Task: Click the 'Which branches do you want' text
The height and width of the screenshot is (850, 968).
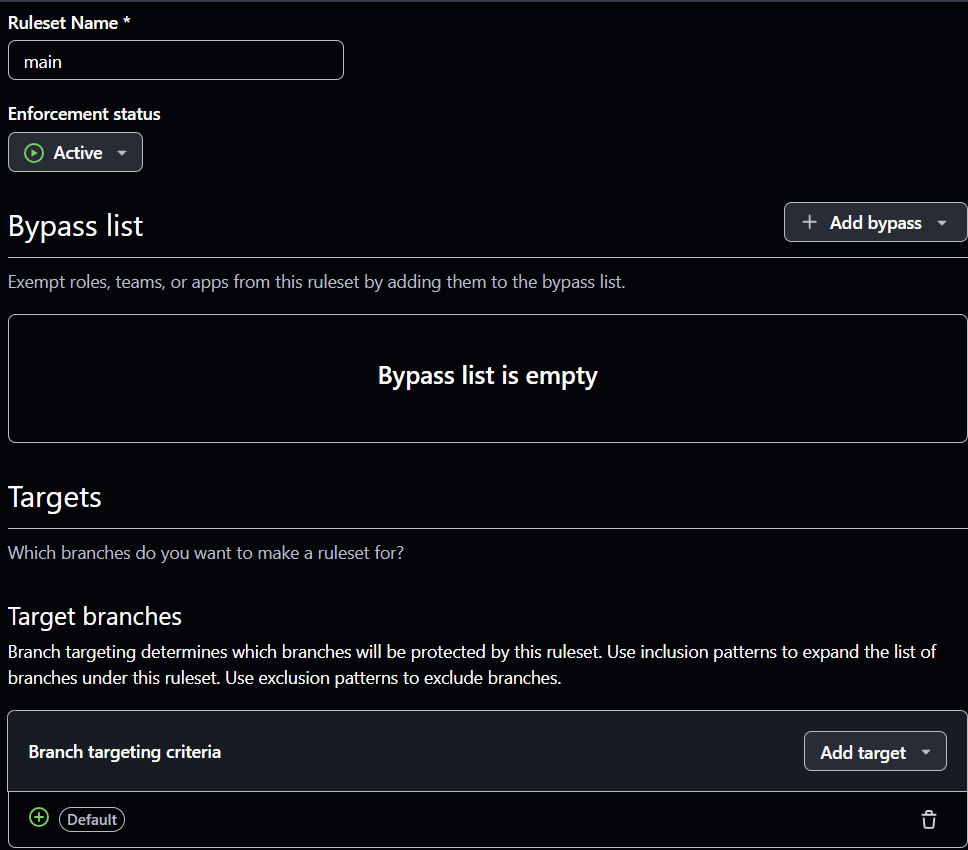Action: (x=206, y=552)
